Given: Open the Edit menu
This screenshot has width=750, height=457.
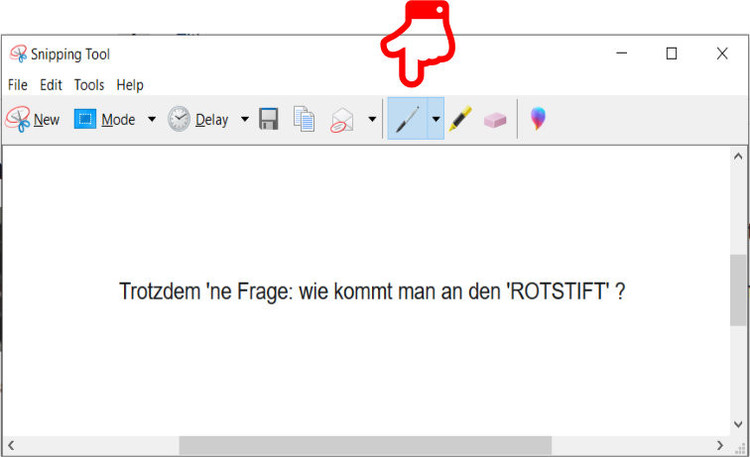Looking at the screenshot, I should 51,85.
